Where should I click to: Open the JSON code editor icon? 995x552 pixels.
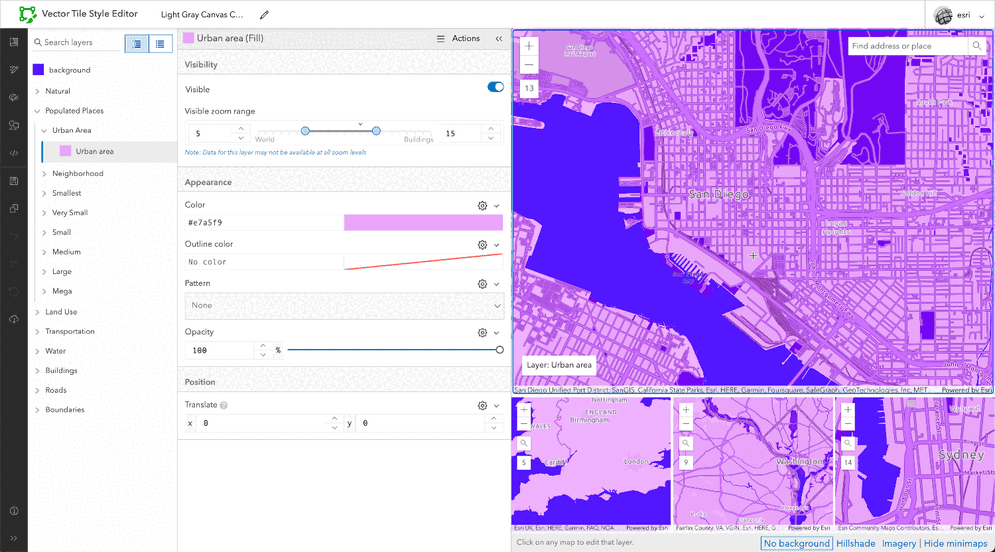(x=13, y=153)
